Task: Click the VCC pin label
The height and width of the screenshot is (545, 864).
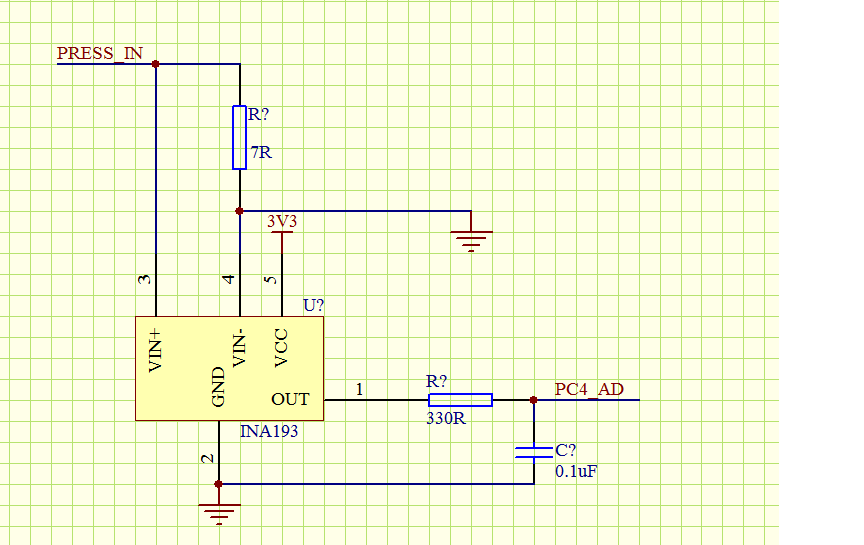Action: [x=281, y=348]
